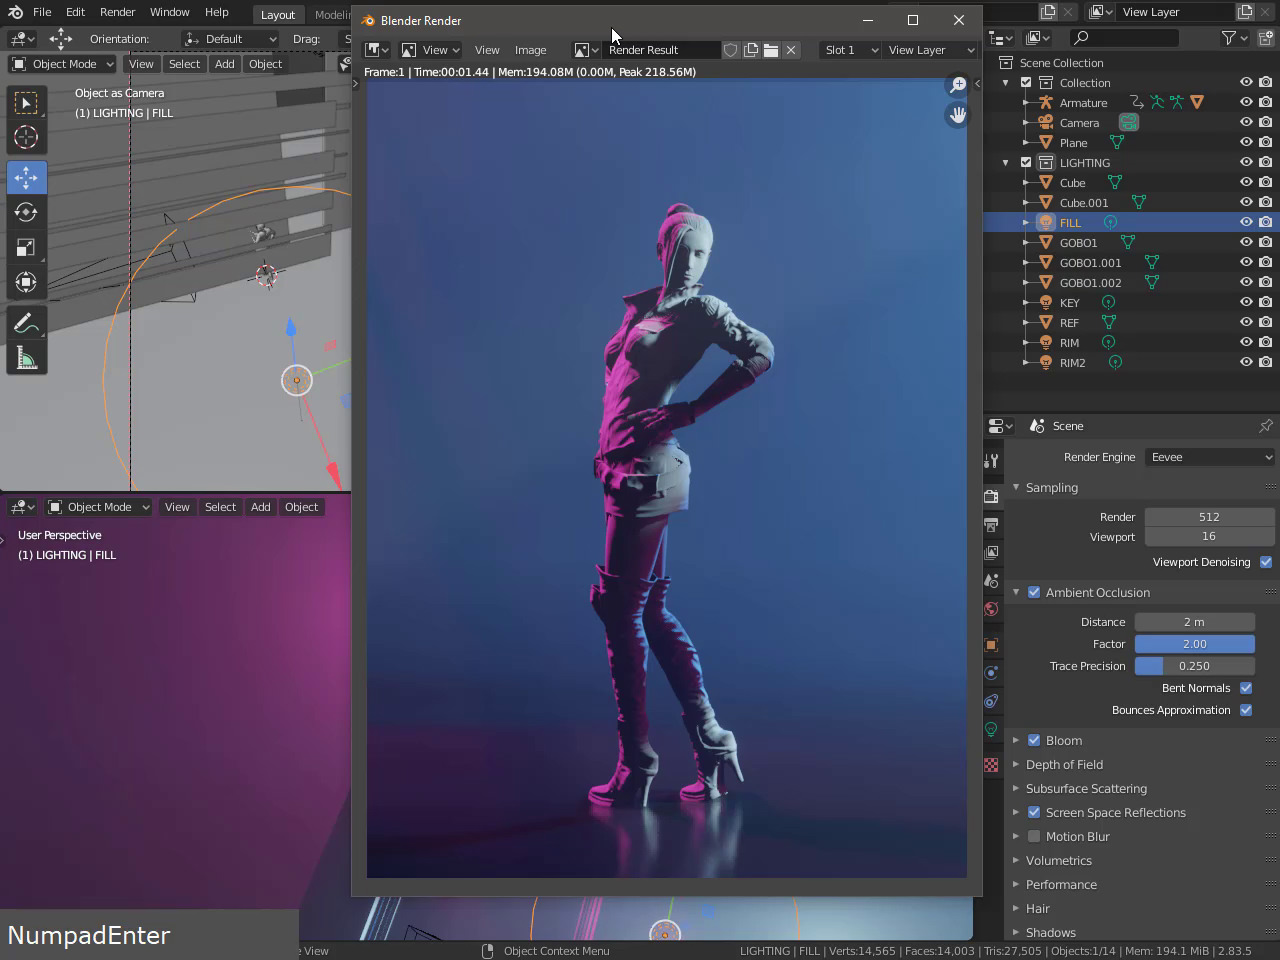Uncheck Bent Normals

(1246, 688)
